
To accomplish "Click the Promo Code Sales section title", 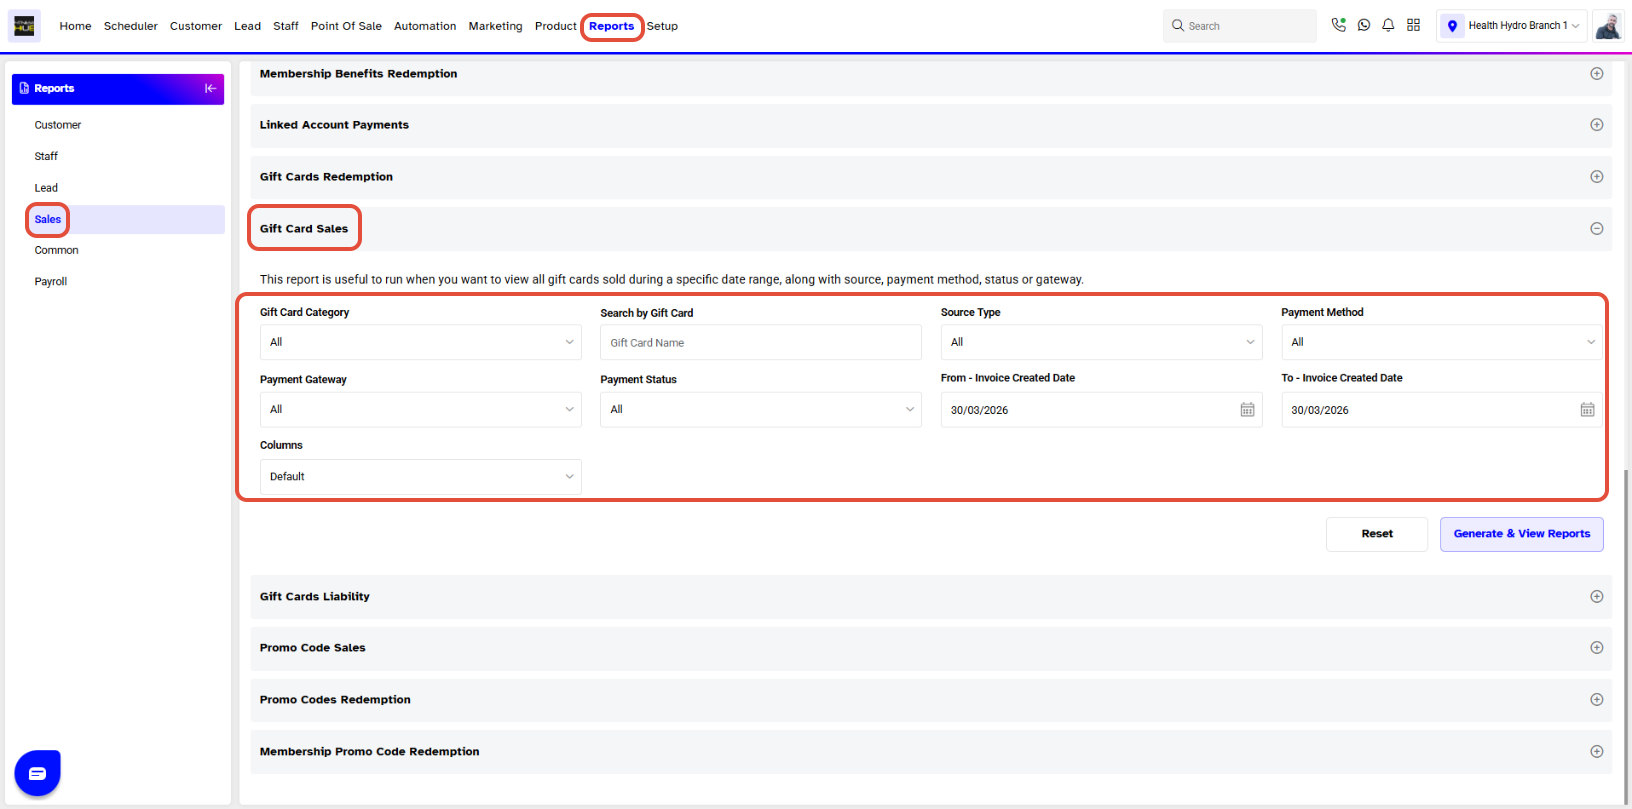I will pyautogui.click(x=313, y=648).
